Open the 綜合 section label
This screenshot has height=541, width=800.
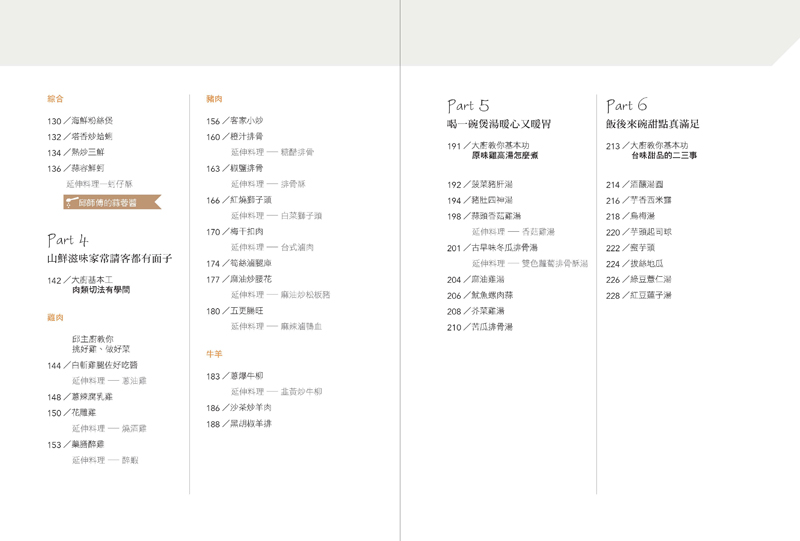[56, 99]
